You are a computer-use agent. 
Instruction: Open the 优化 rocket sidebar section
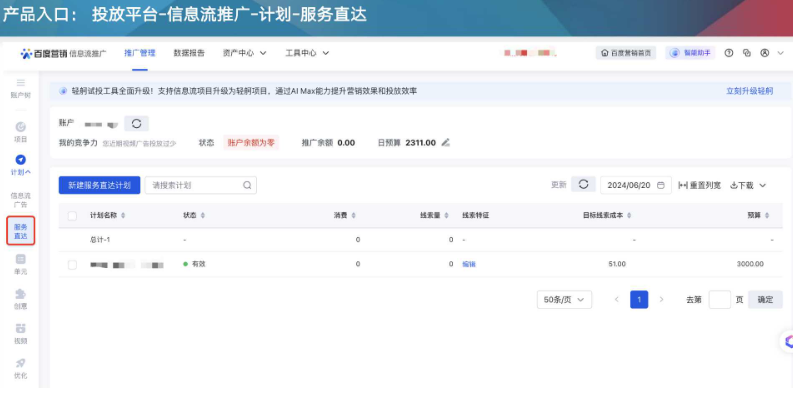tap(21, 369)
